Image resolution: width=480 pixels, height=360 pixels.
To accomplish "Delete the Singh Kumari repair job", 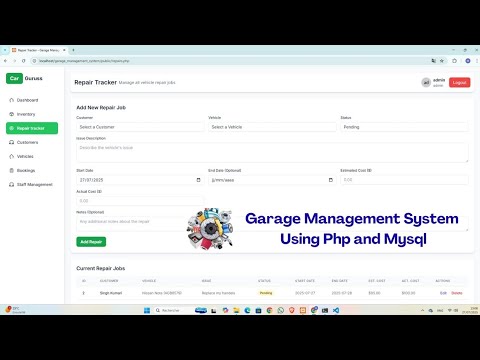I will point(457,293).
